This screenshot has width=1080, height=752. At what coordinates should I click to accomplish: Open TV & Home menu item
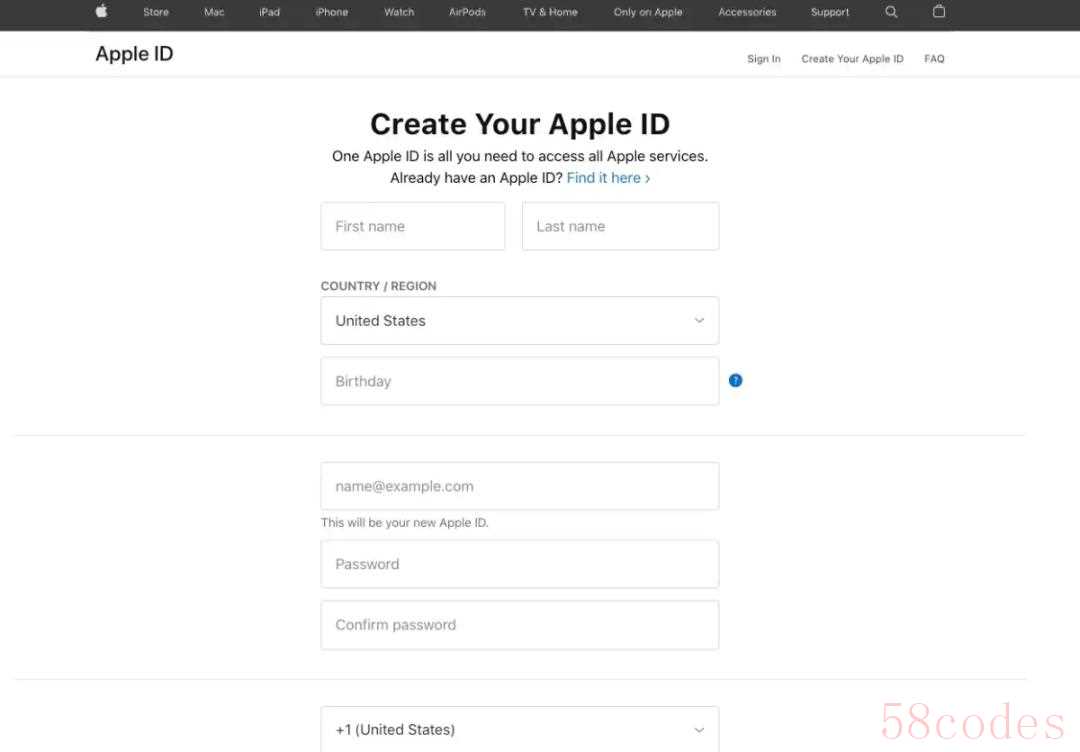pyautogui.click(x=550, y=12)
